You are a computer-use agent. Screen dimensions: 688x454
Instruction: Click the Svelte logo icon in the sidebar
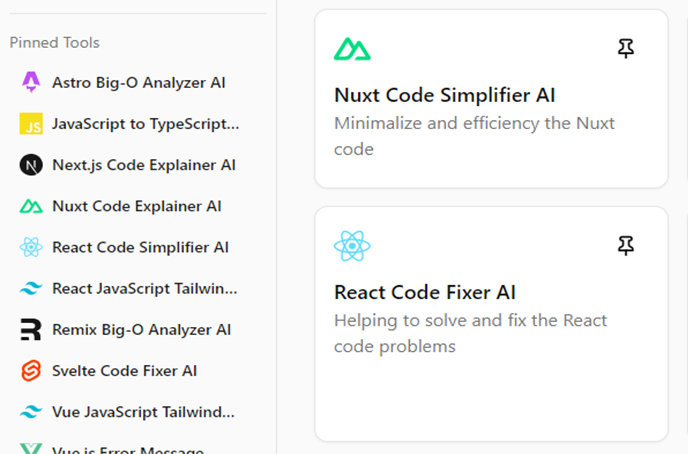(x=31, y=371)
